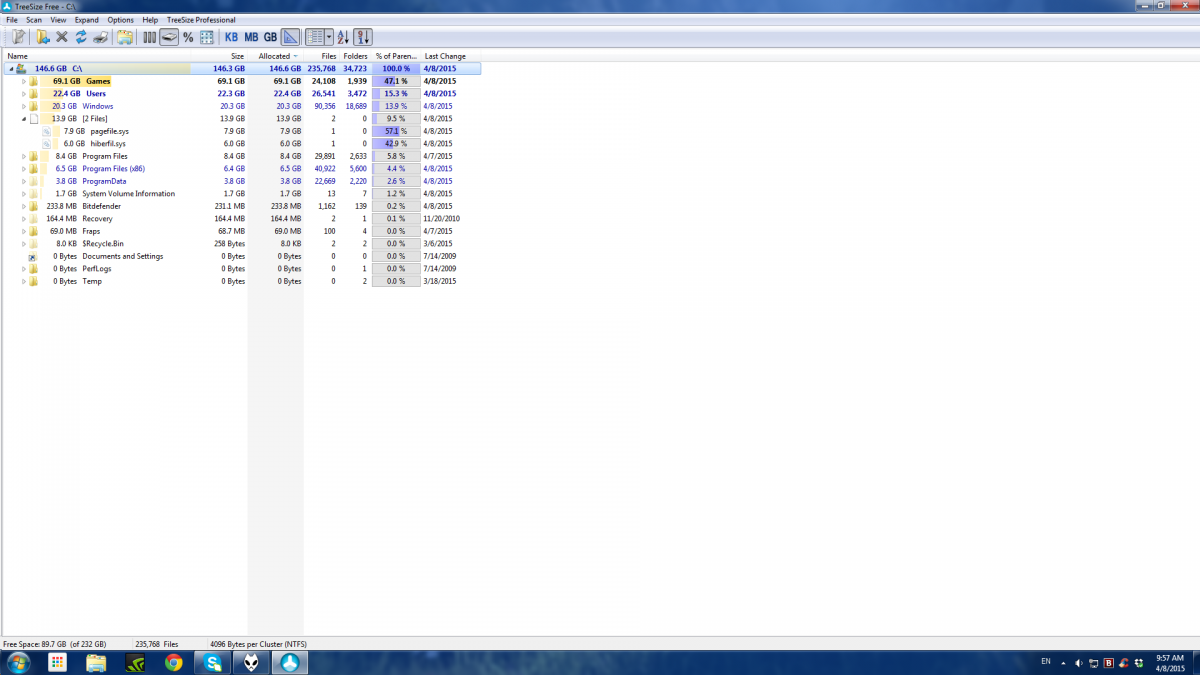Click the printer icon to print report
The image size is (1200, 675).
[100, 37]
